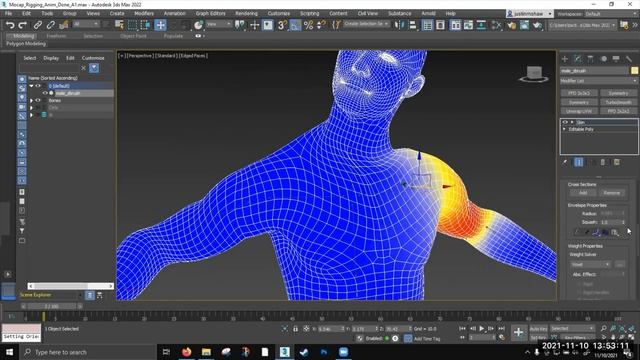This screenshot has height=360, width=640.
Task: Open the Material Editor teapot icon
Action: 497,25
